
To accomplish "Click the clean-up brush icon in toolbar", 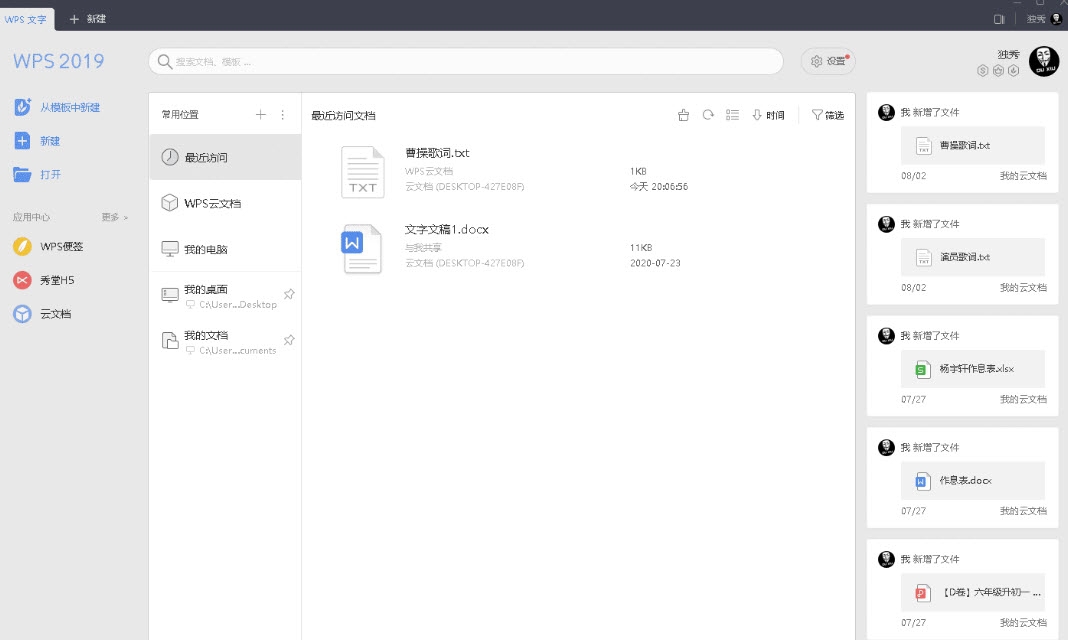I will point(684,115).
